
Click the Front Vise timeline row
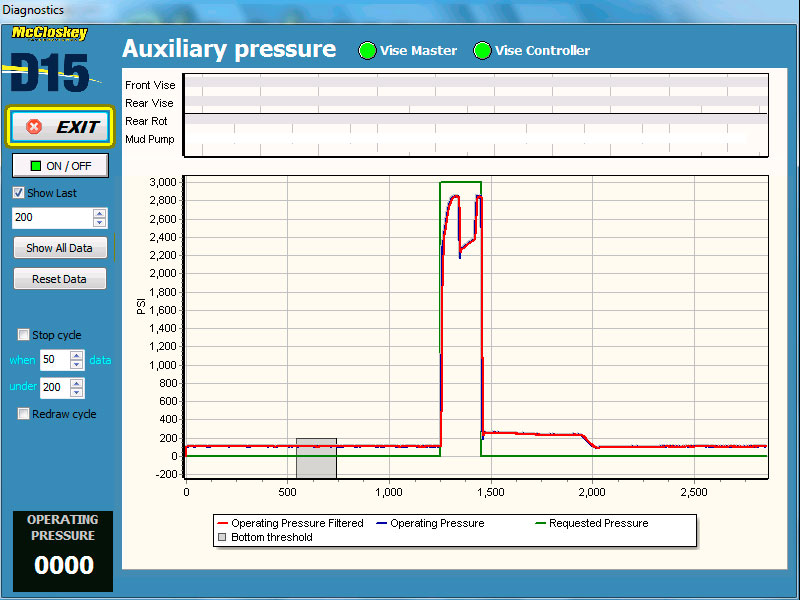[475, 85]
